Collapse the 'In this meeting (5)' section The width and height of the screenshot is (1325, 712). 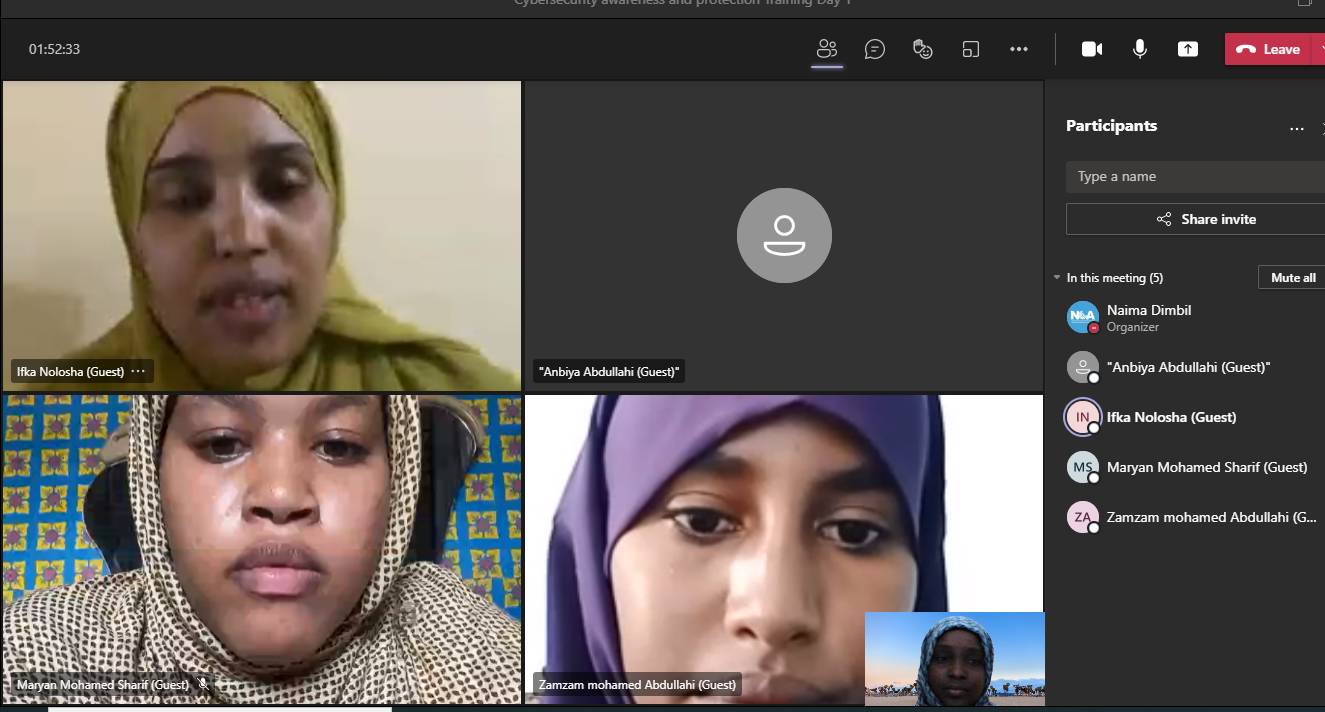[1057, 278]
